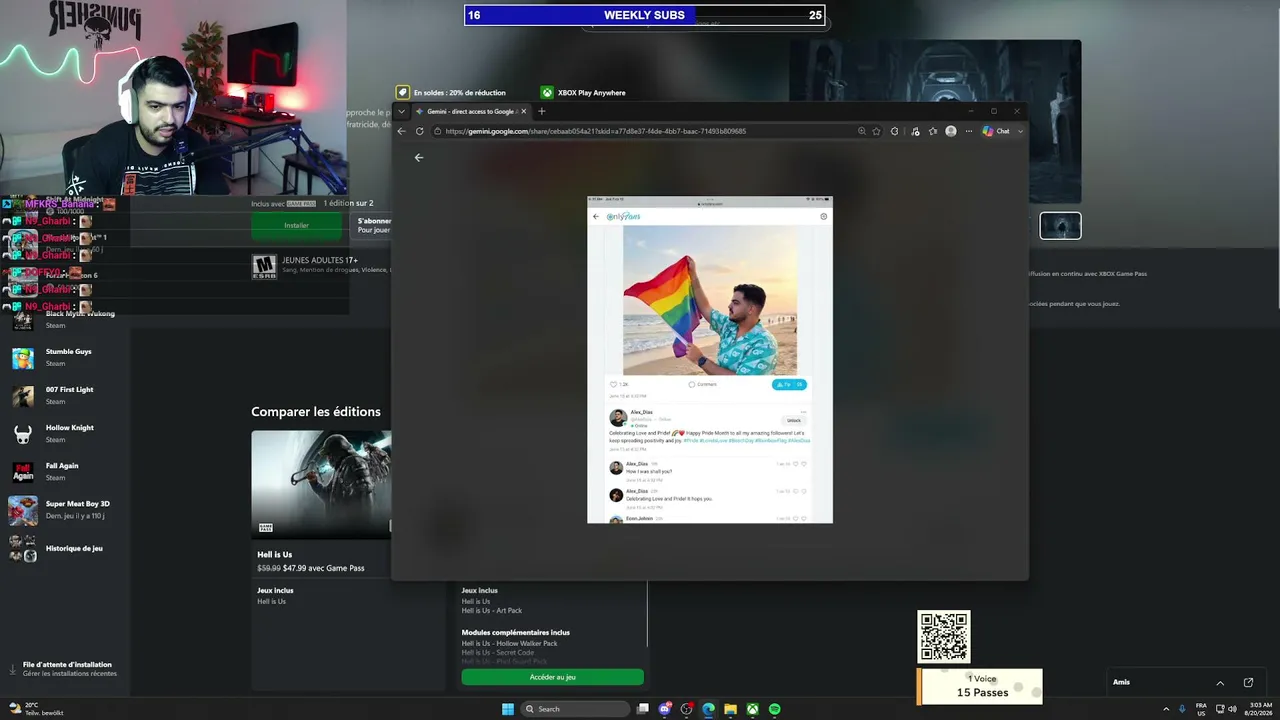Click the S'abonner button in Xbox app
The width and height of the screenshot is (1280, 720).
373,226
